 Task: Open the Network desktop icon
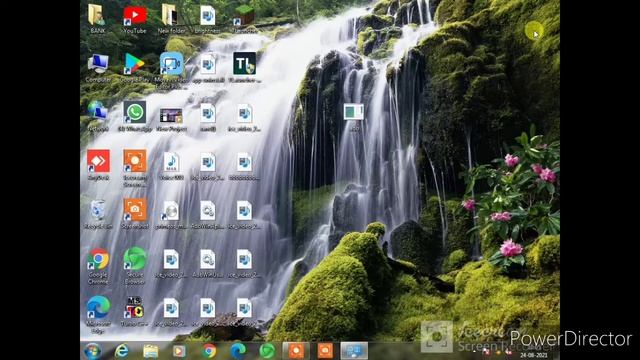[x=98, y=116]
